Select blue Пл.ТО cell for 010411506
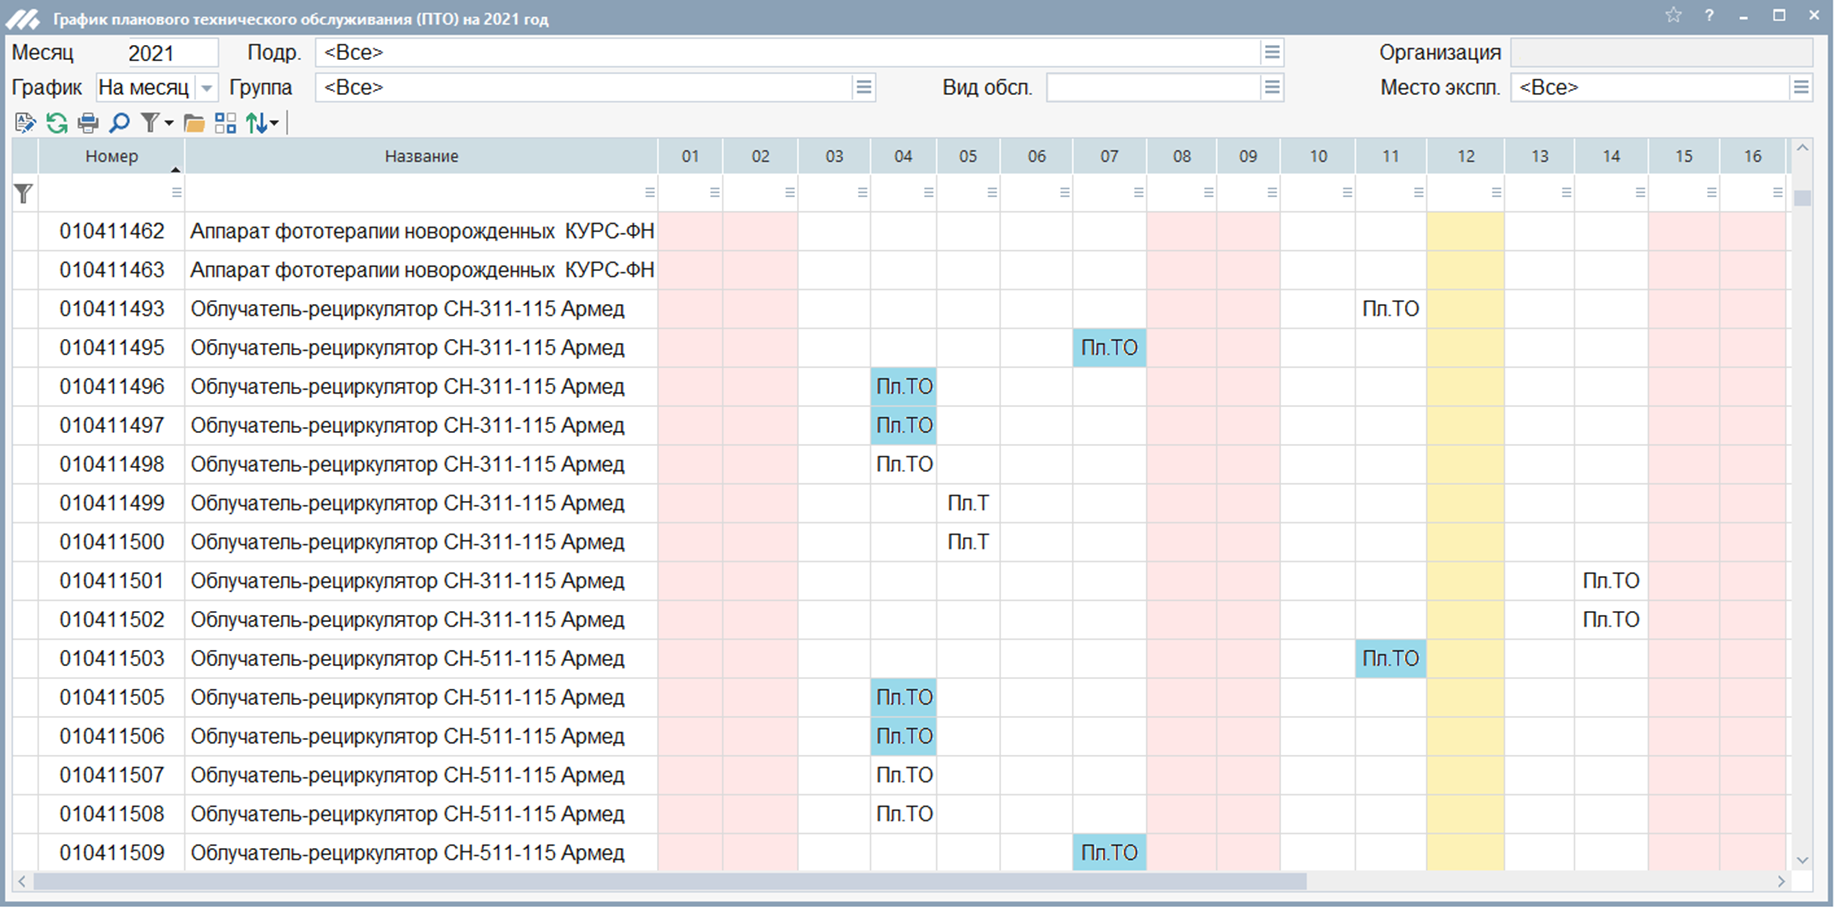 tap(904, 737)
